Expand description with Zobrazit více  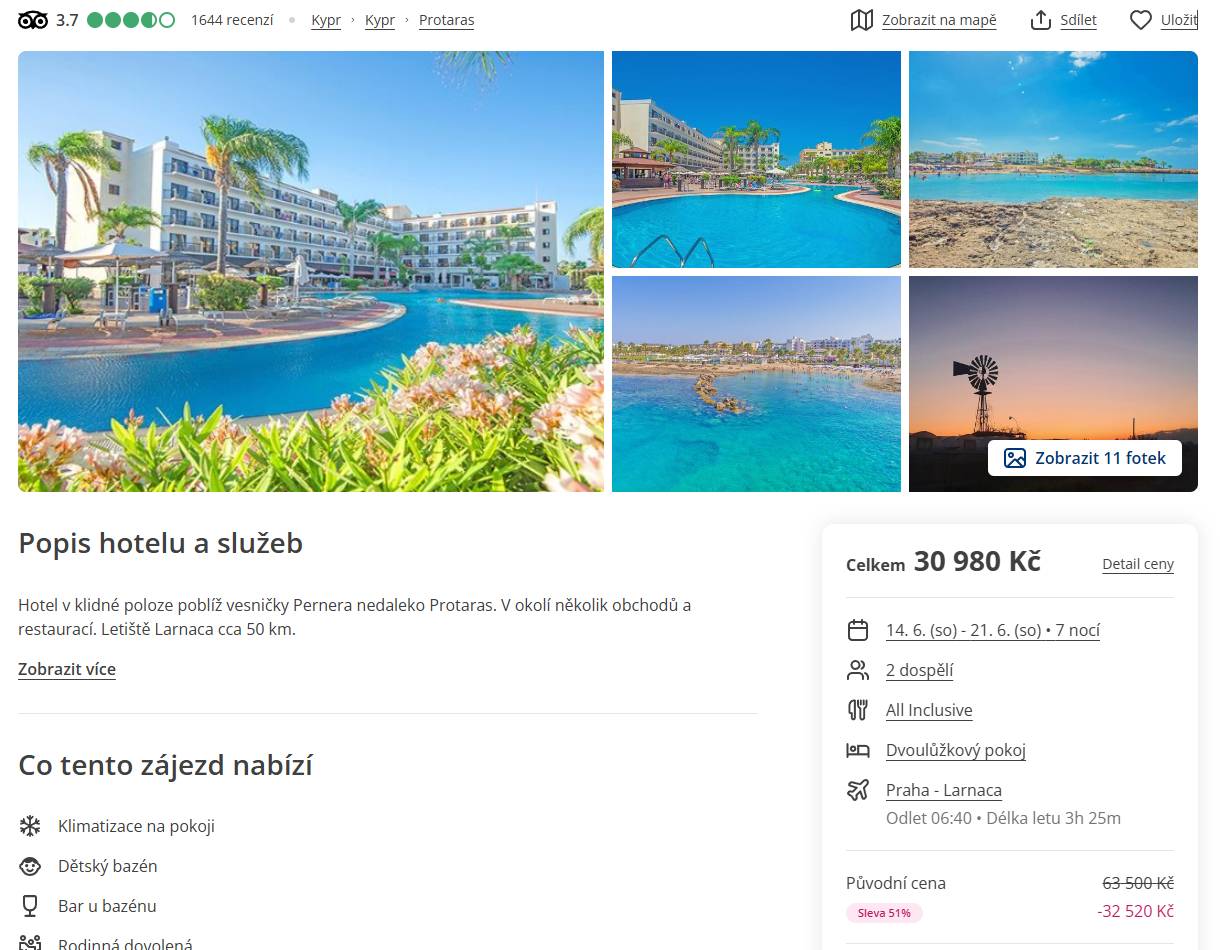pos(67,669)
